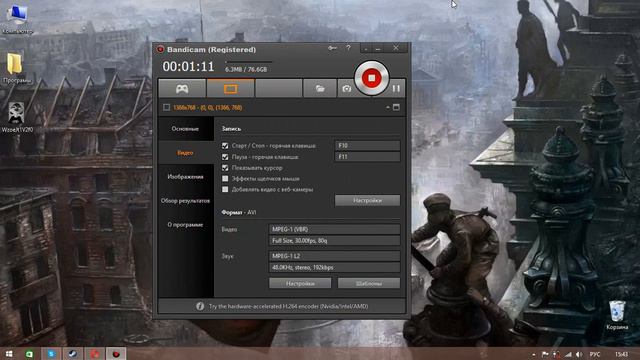Stop recording with the red round button
This screenshot has height=360, width=640.
[x=371, y=78]
